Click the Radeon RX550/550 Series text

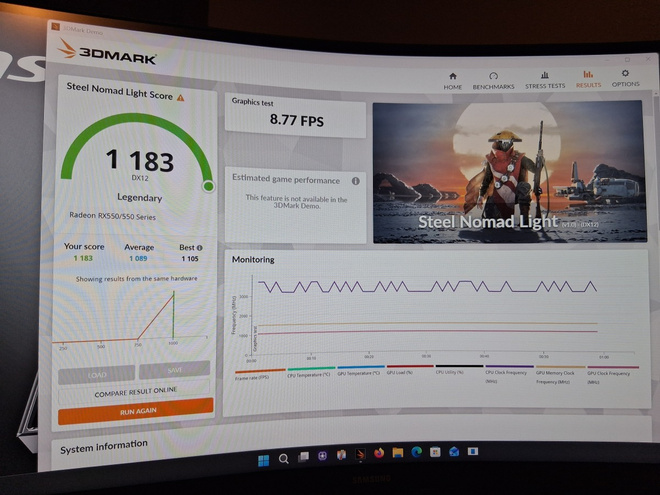[112, 216]
